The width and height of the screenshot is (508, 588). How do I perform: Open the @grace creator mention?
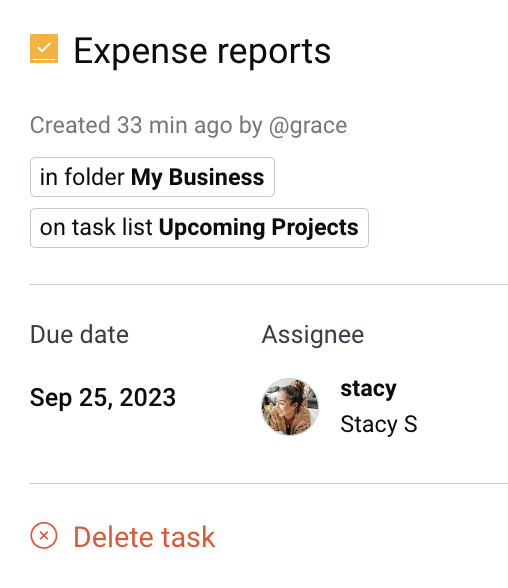[x=308, y=125]
